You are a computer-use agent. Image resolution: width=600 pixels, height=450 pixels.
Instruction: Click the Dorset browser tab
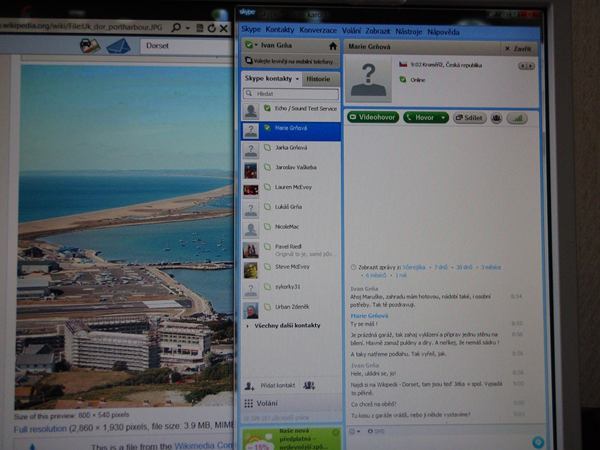click(184, 46)
